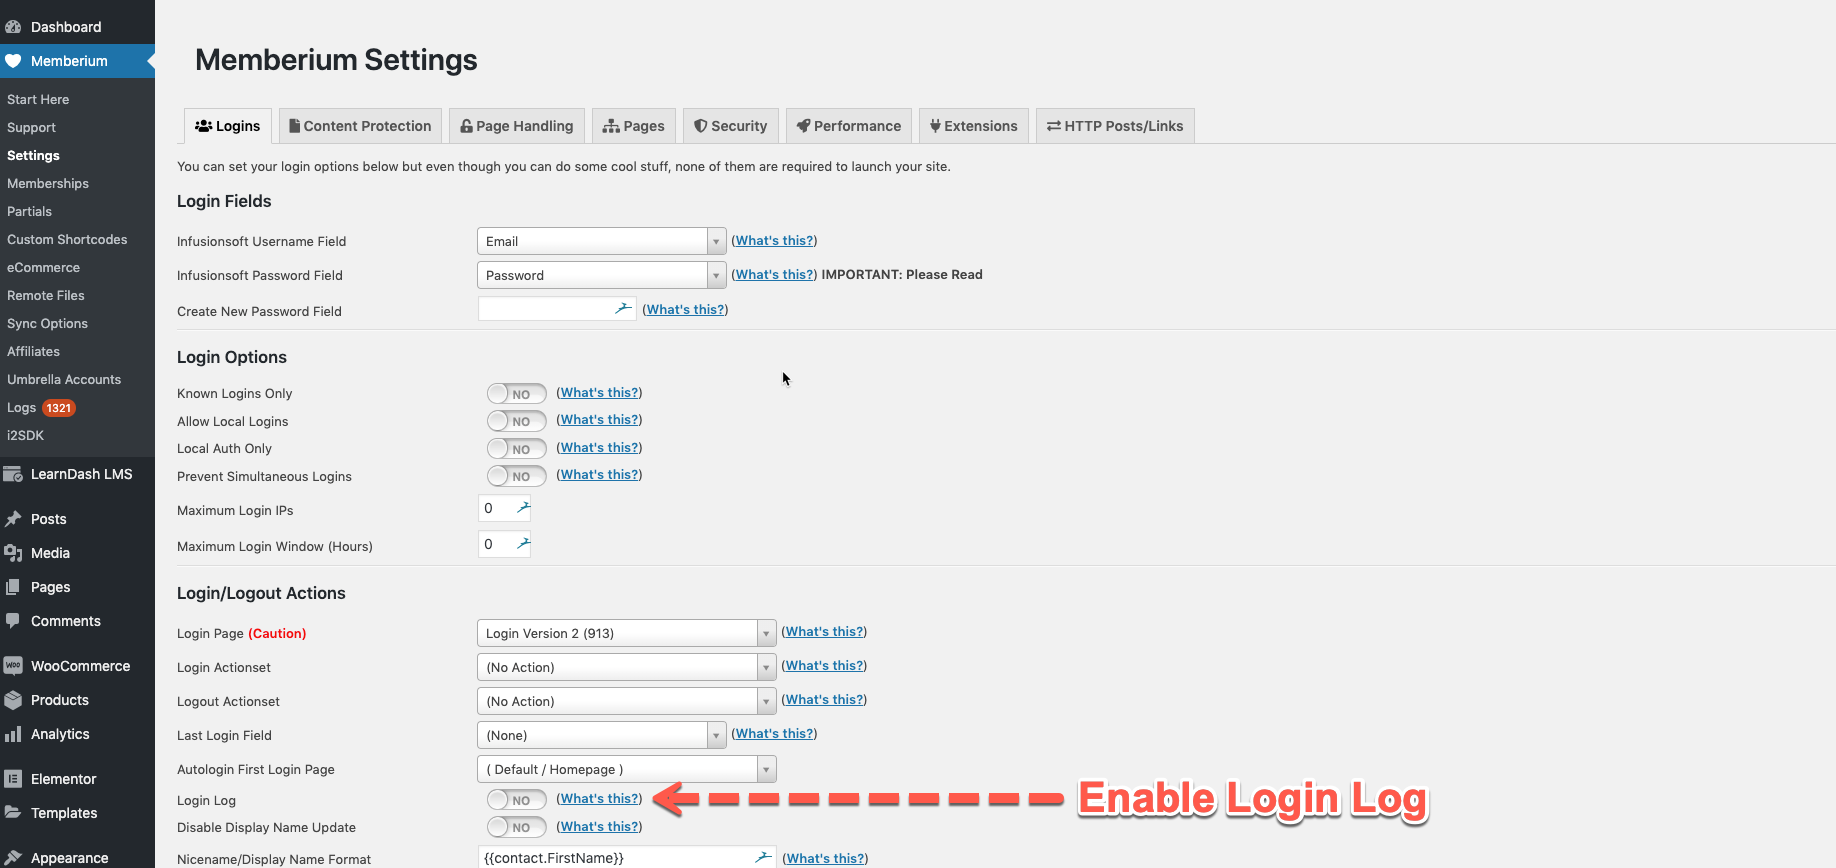Screen dimensions: 1836x868
Task: Click What's this link for Allow Local Logins
Action: pyautogui.click(x=599, y=420)
